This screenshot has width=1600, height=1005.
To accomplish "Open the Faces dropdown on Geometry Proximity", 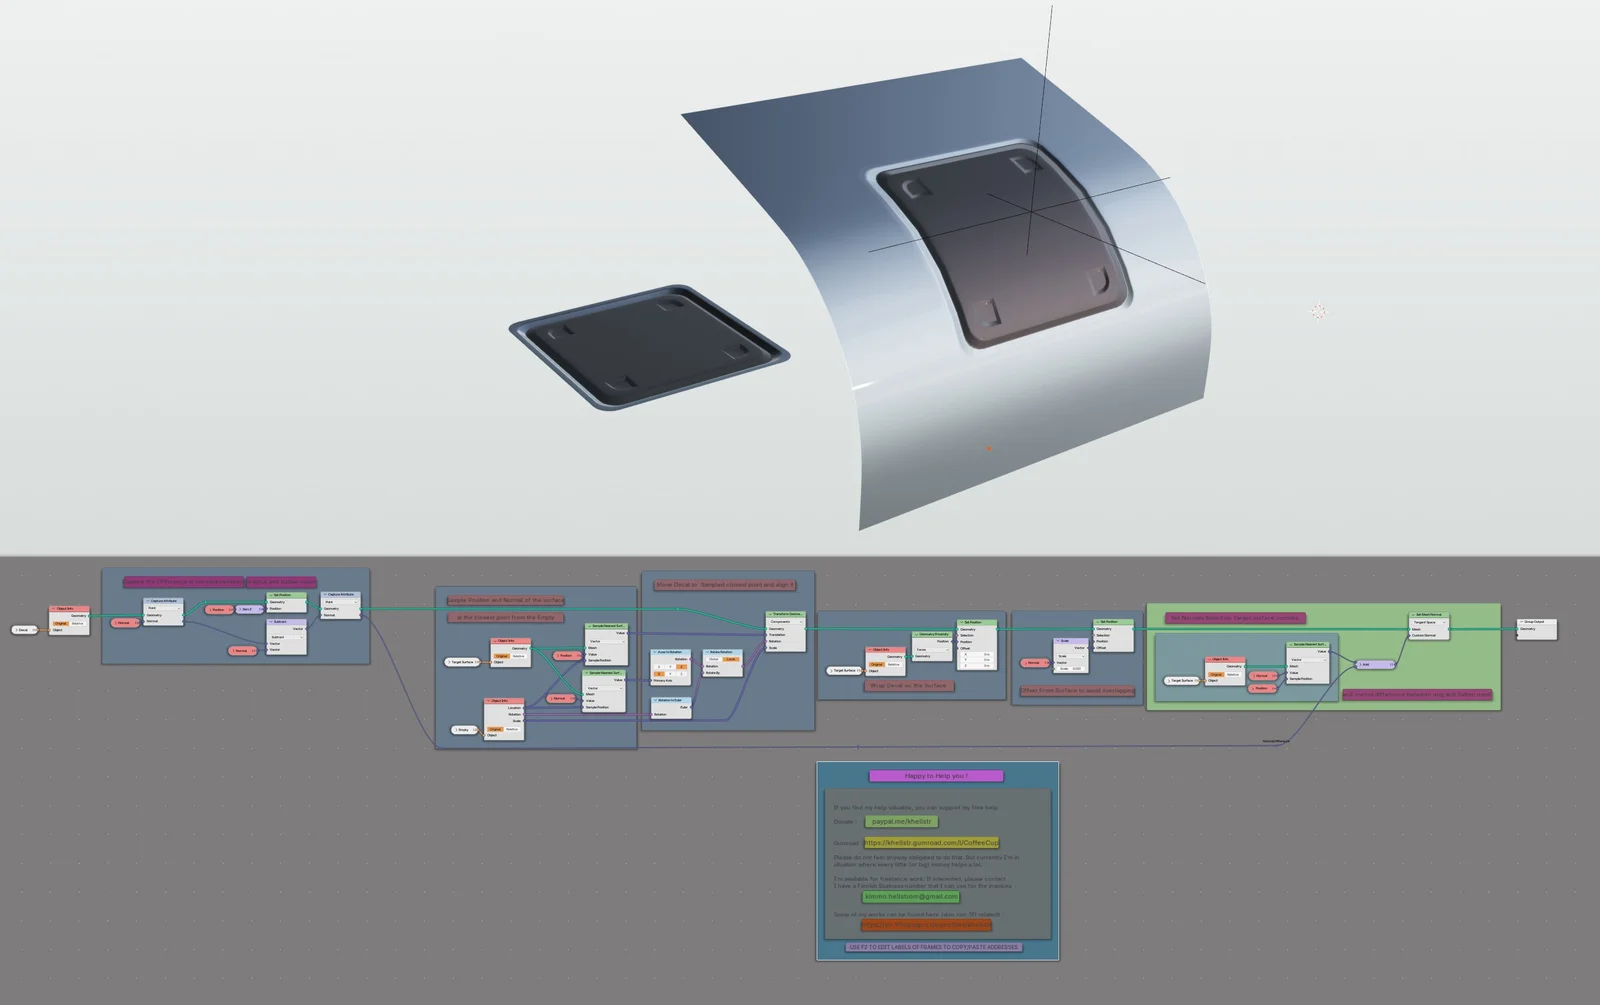I will pos(932,650).
